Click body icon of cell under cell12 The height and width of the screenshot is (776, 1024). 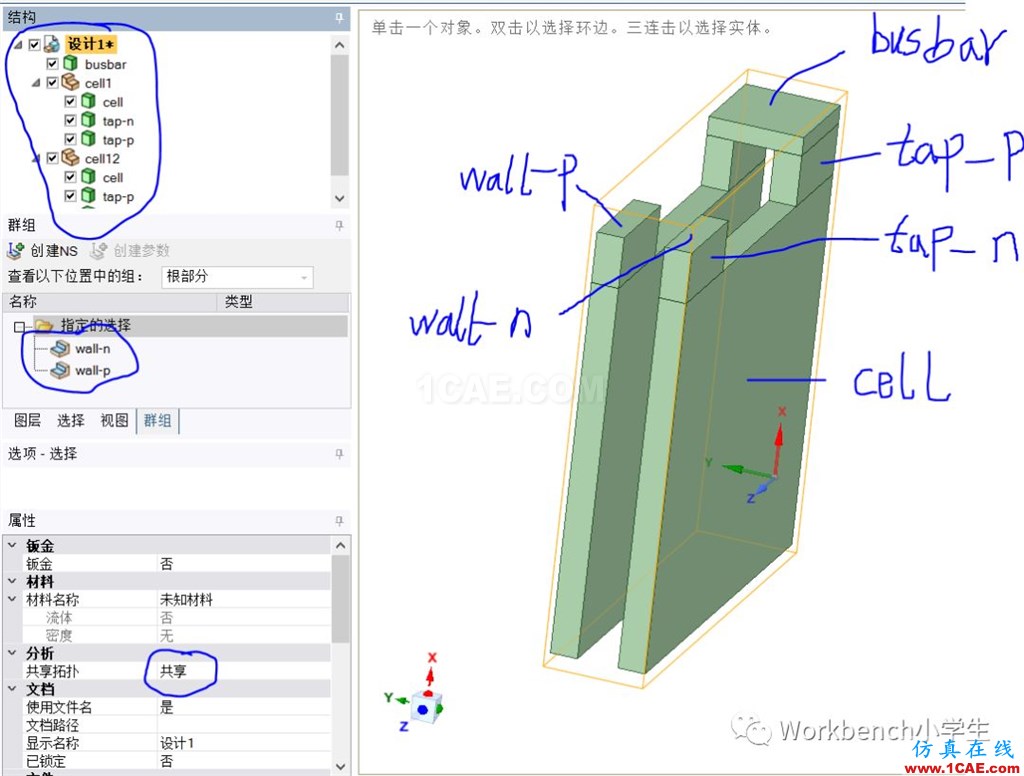point(88,177)
